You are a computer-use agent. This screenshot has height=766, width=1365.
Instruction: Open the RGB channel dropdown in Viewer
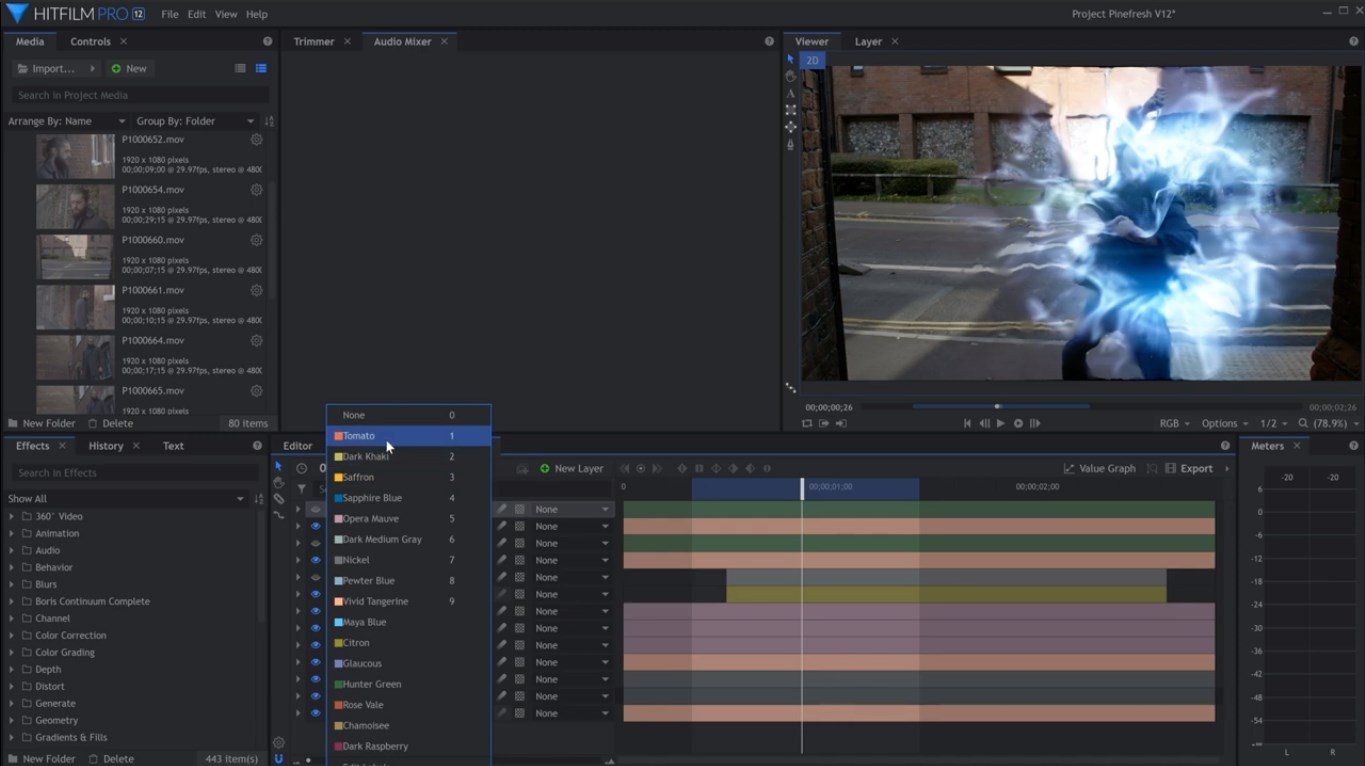pos(1174,423)
